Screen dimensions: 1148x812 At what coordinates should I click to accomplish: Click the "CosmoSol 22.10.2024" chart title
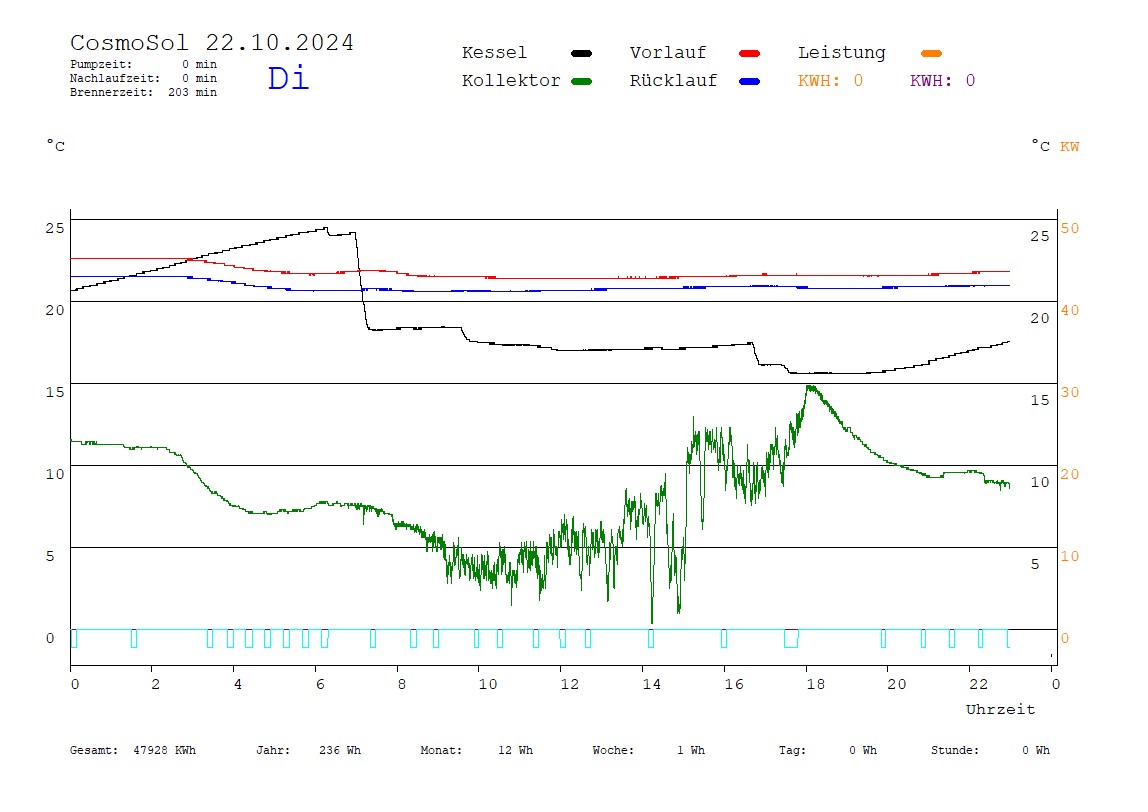point(212,42)
